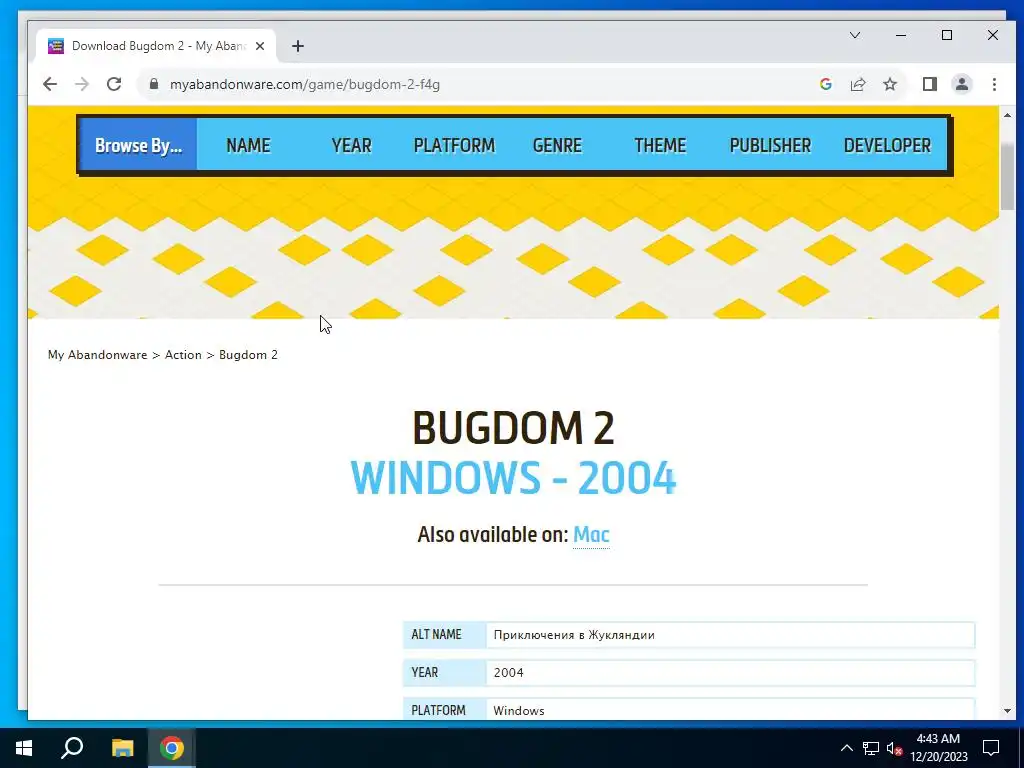Browse games by YEAR
This screenshot has width=1024, height=768.
click(x=351, y=145)
